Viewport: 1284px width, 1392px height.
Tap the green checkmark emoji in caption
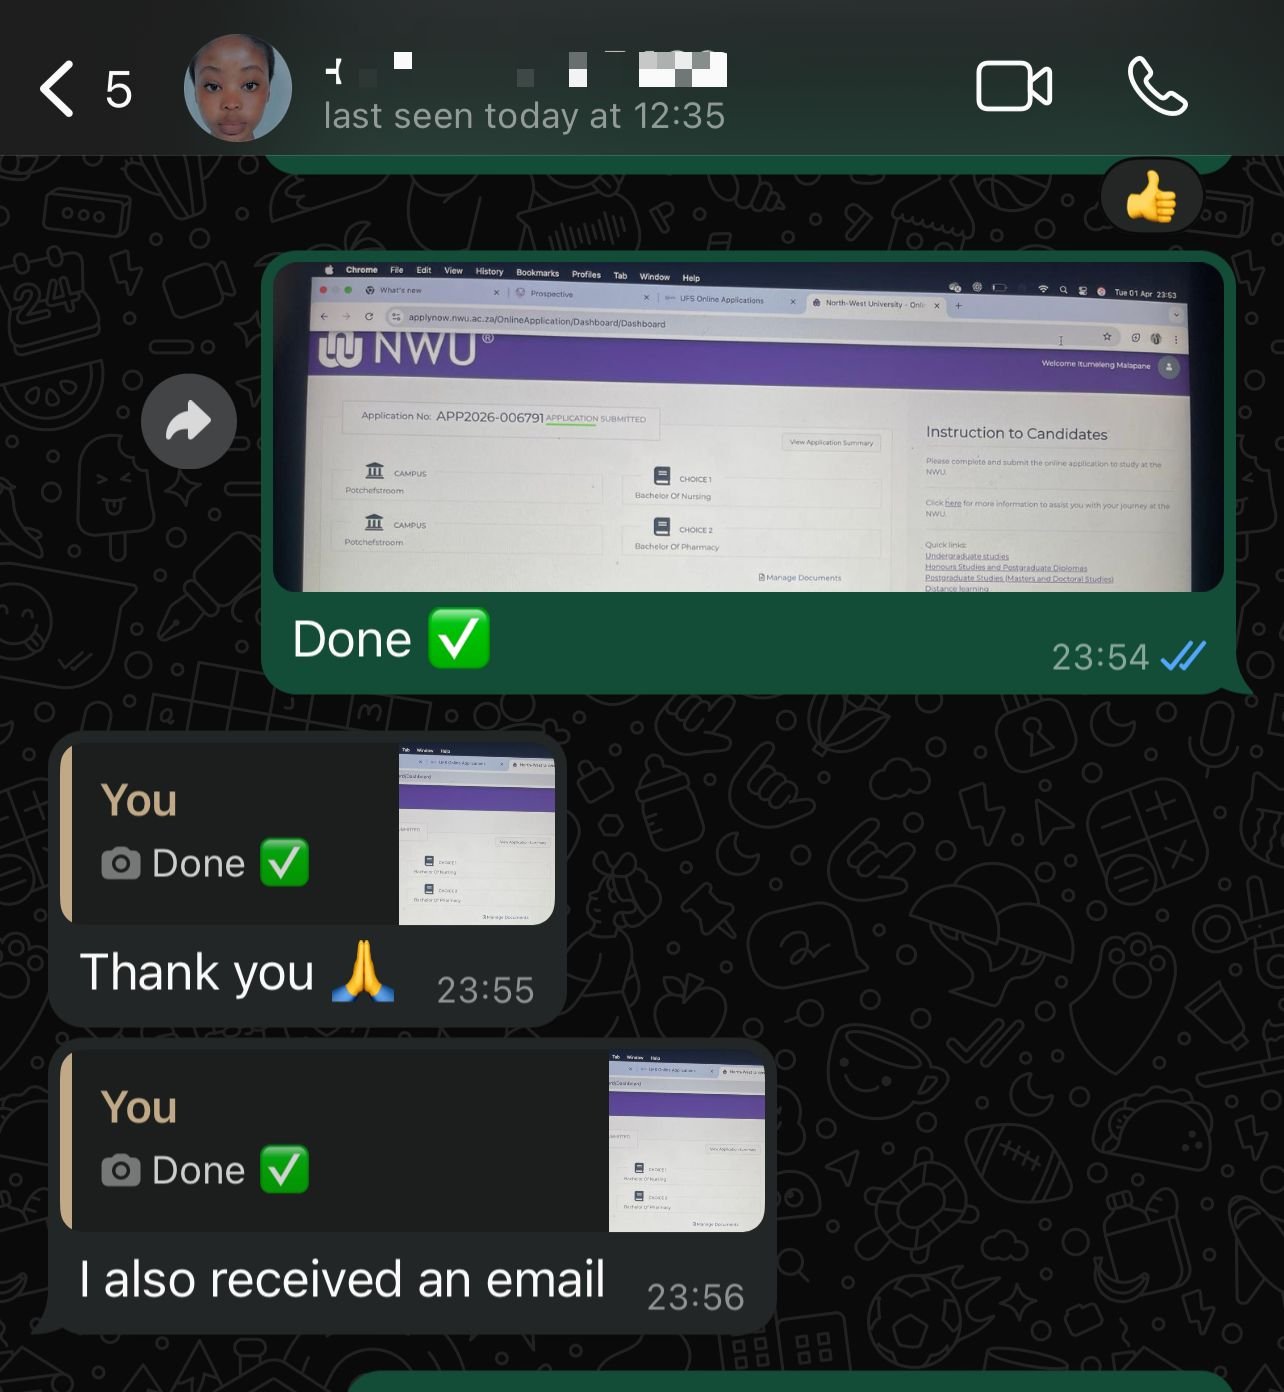tap(459, 638)
